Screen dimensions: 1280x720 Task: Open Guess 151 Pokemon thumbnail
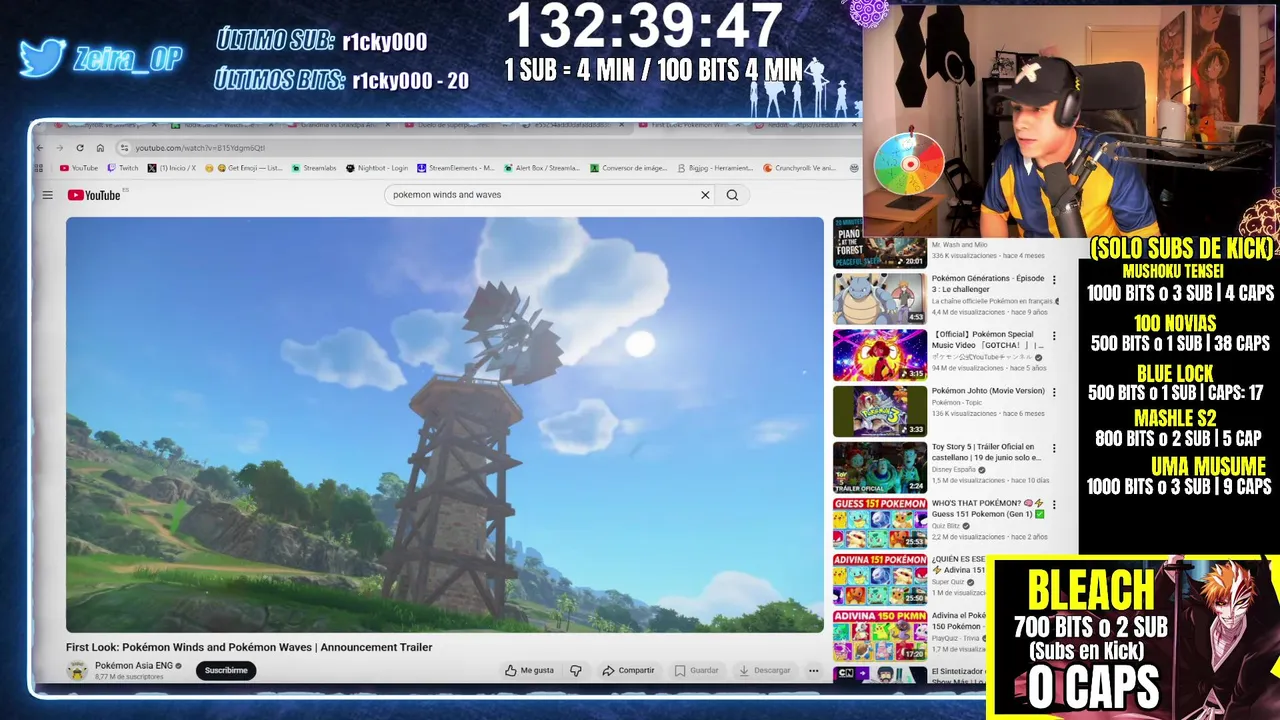coord(880,523)
